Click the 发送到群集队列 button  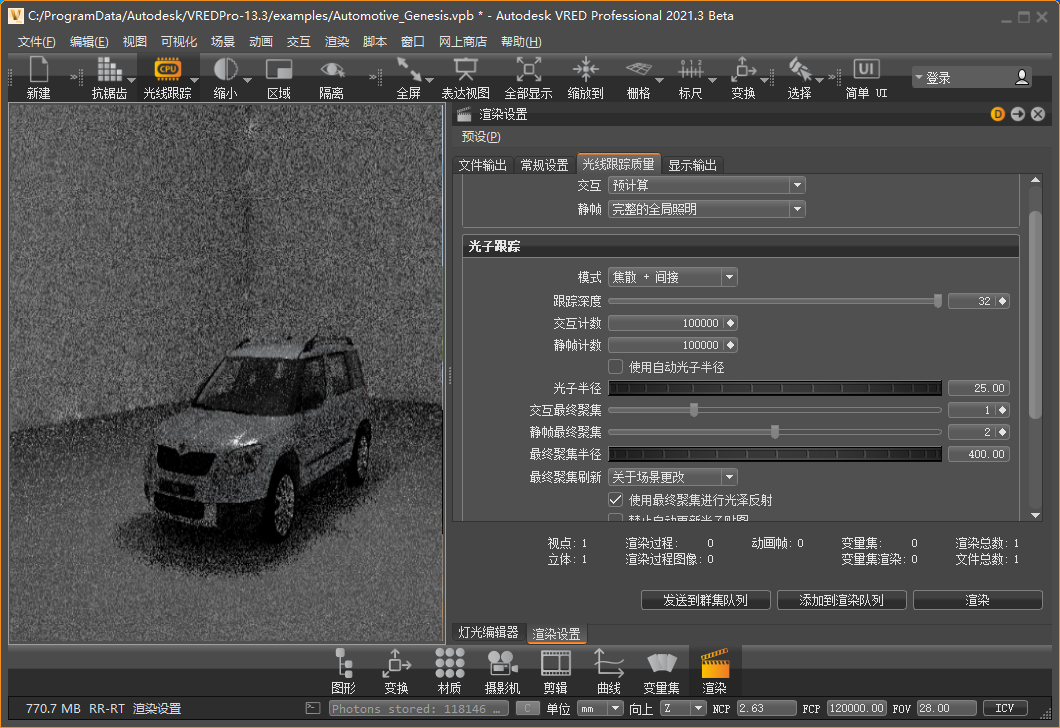click(704, 600)
